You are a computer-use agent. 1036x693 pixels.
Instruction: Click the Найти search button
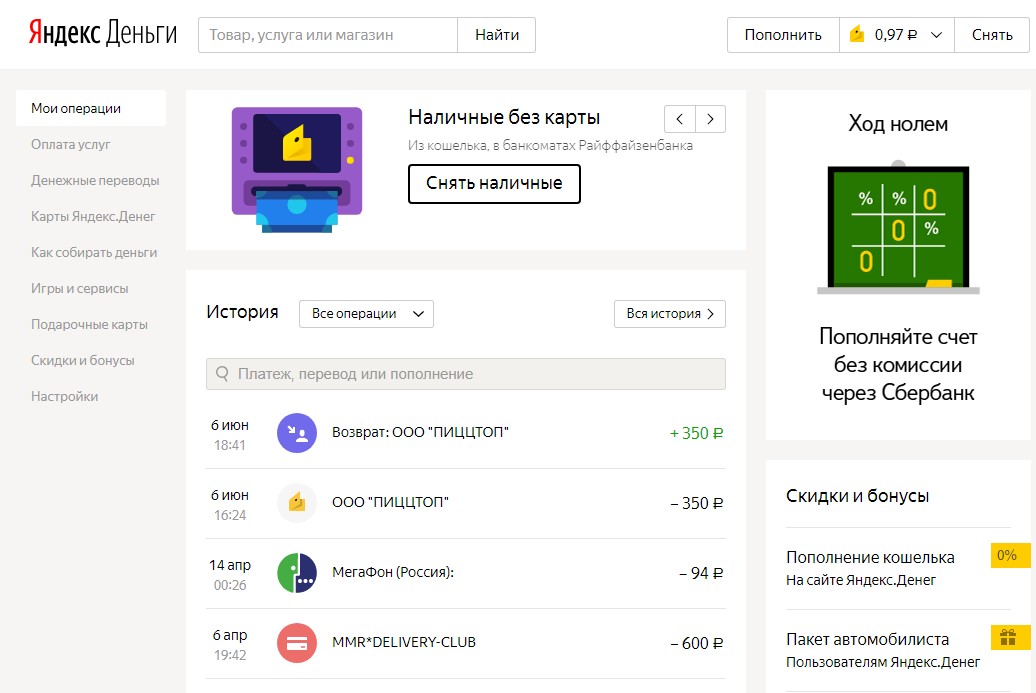pos(496,35)
